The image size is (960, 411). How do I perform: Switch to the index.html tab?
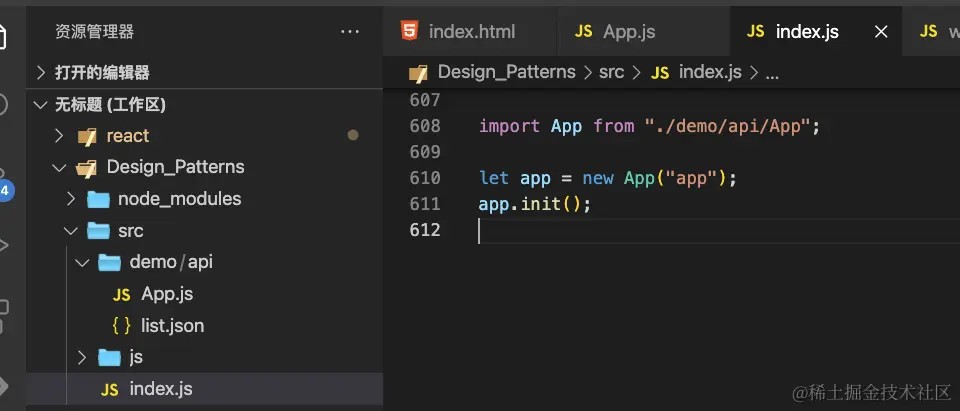471,32
